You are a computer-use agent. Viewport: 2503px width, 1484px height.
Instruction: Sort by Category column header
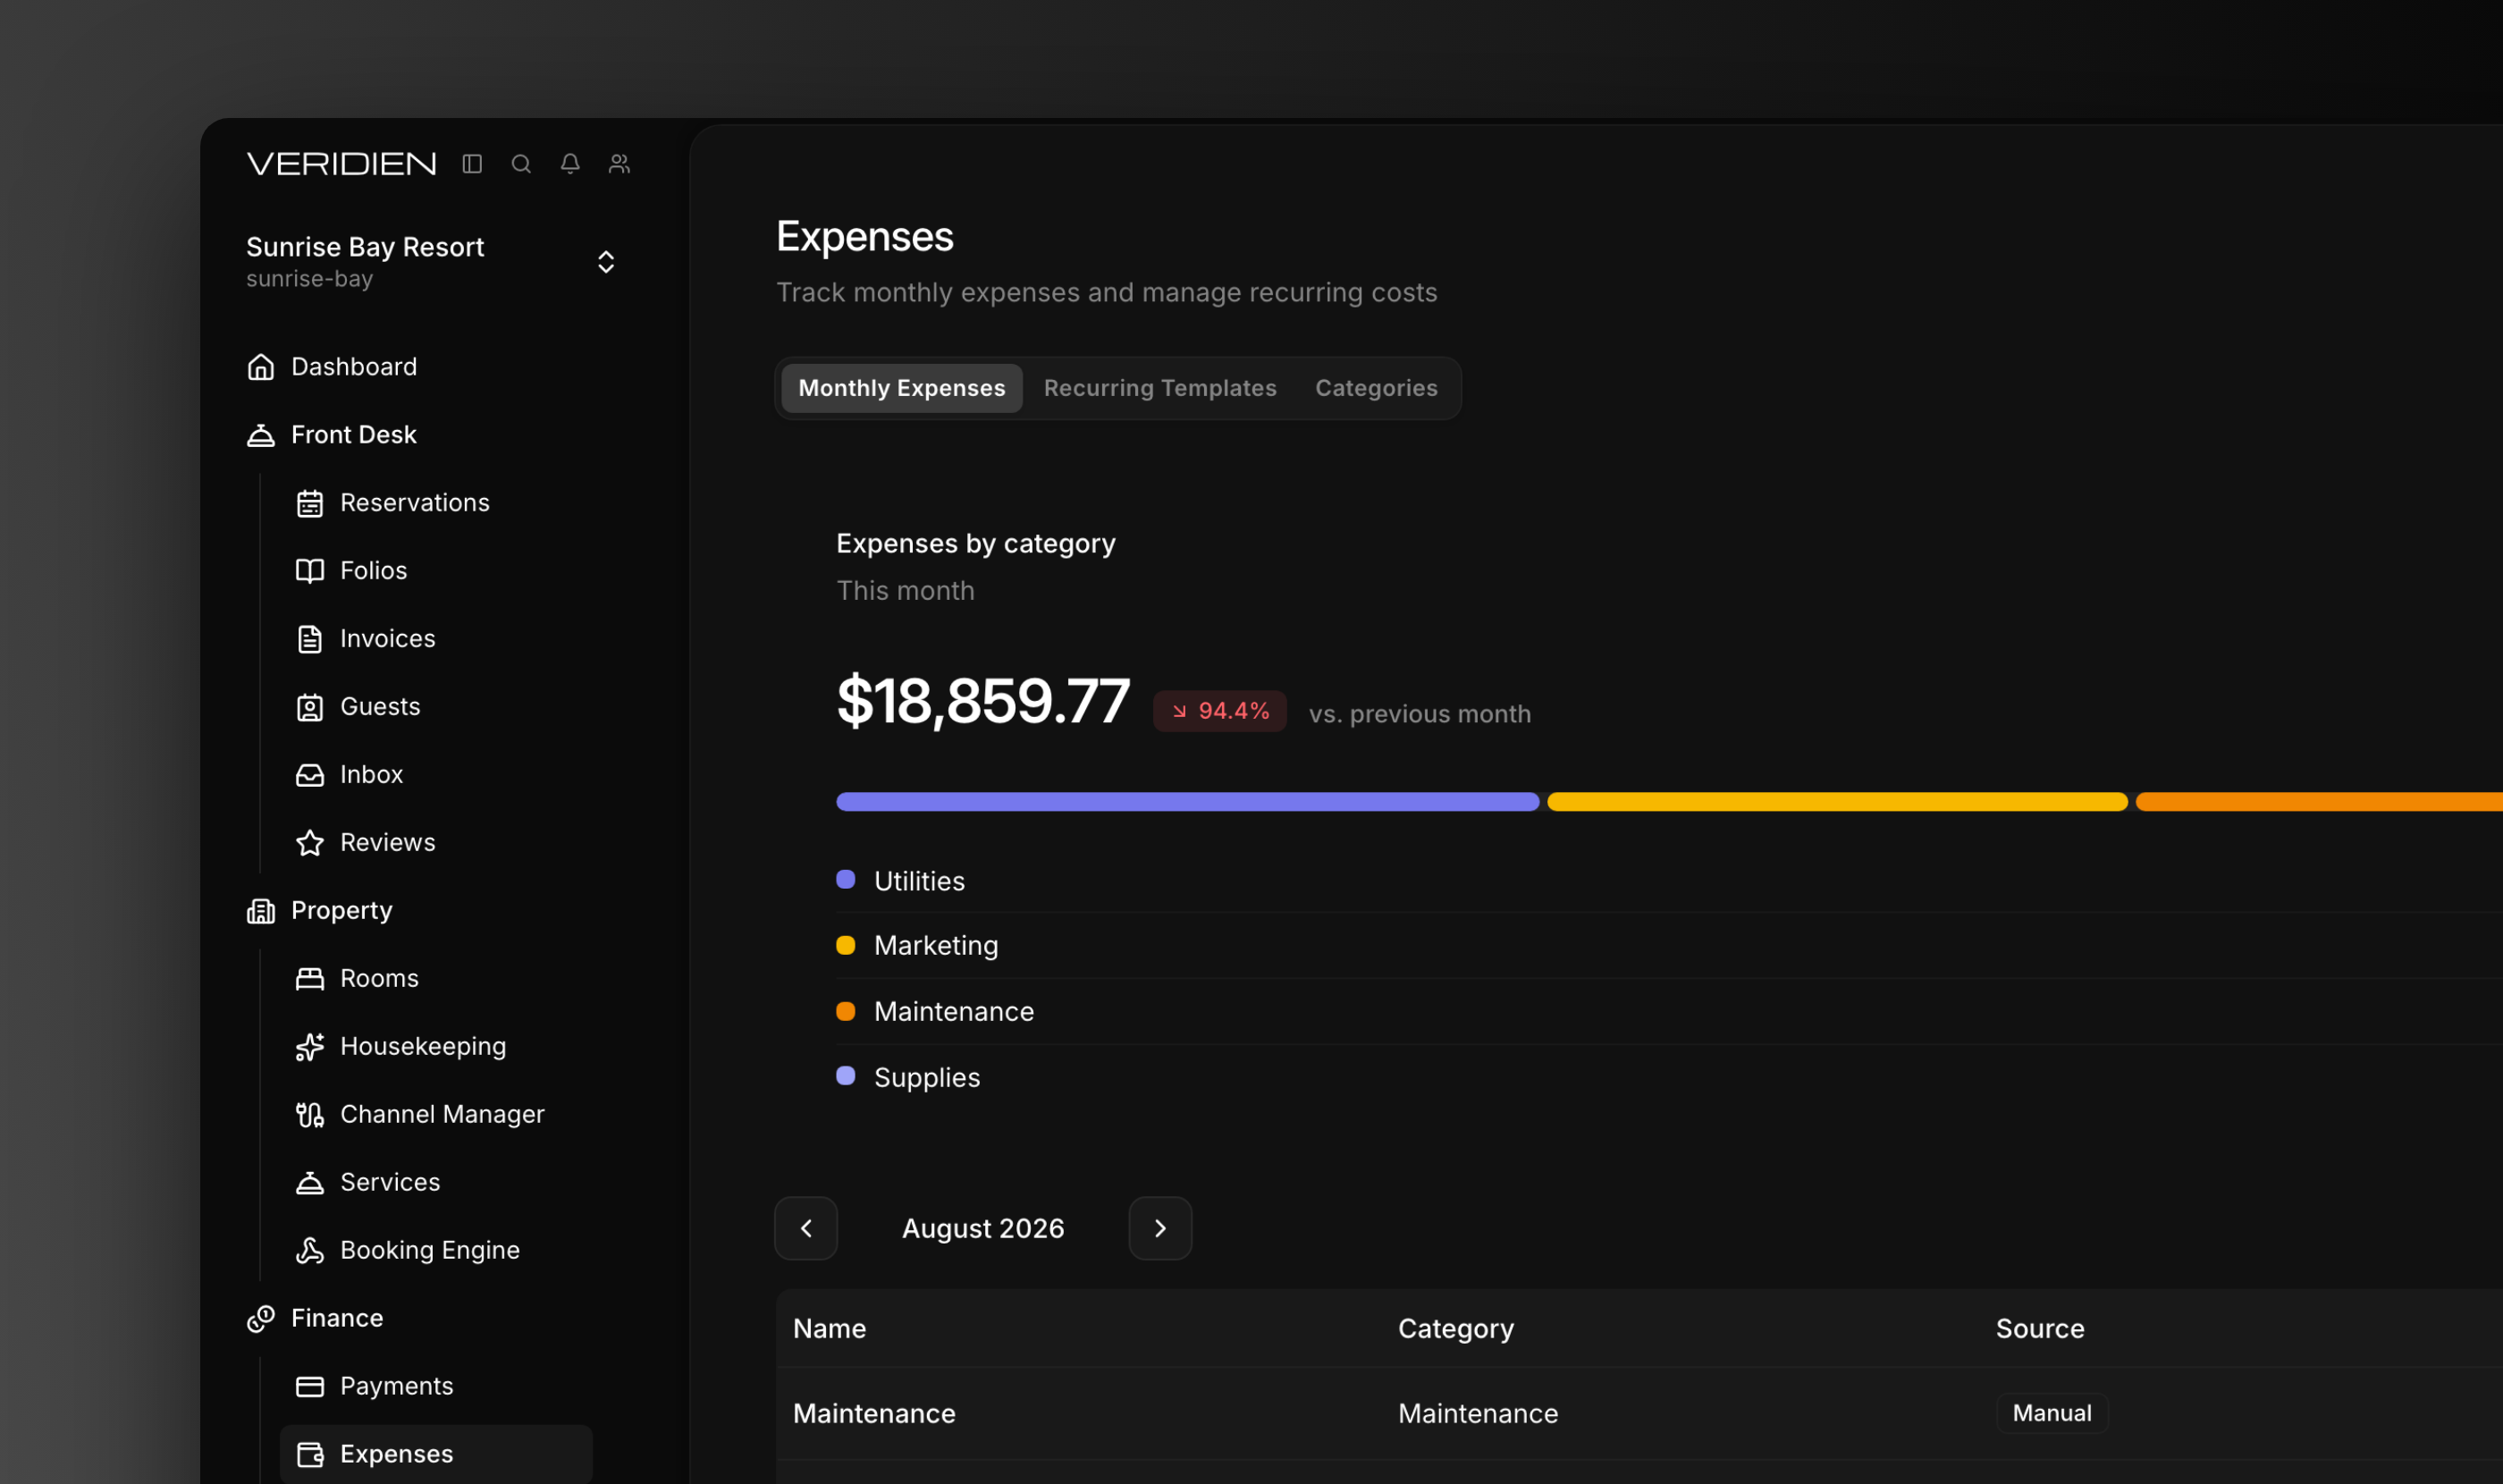point(1455,1329)
